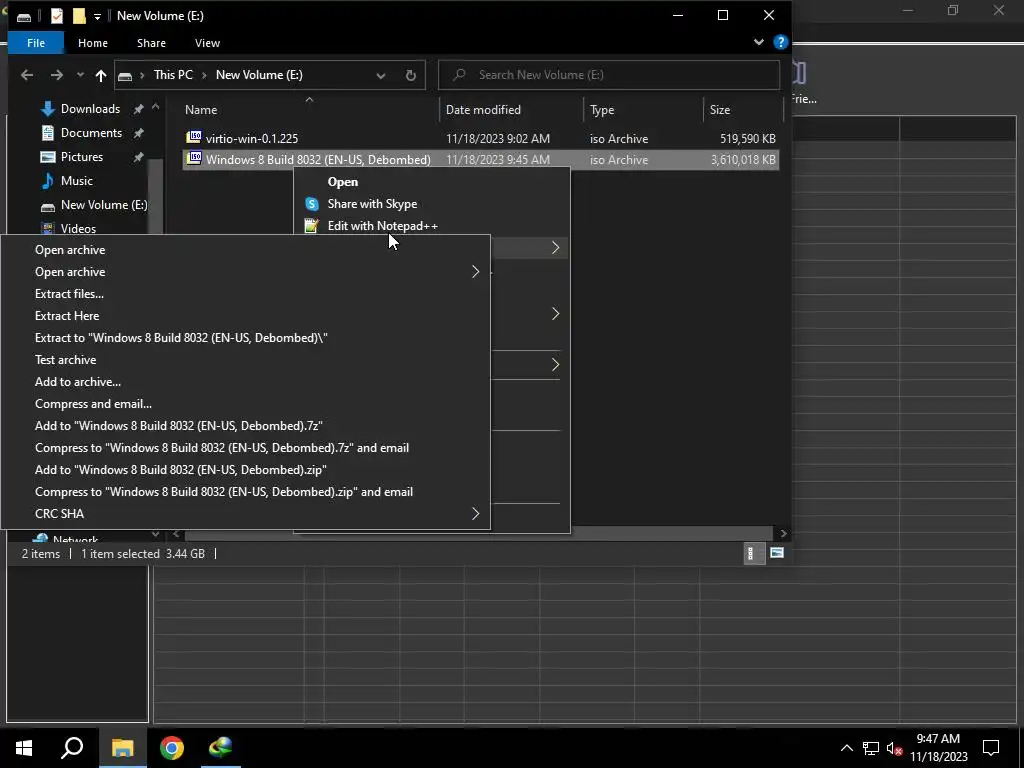Open recent locations dropdown near navigation arrows

(x=80, y=75)
